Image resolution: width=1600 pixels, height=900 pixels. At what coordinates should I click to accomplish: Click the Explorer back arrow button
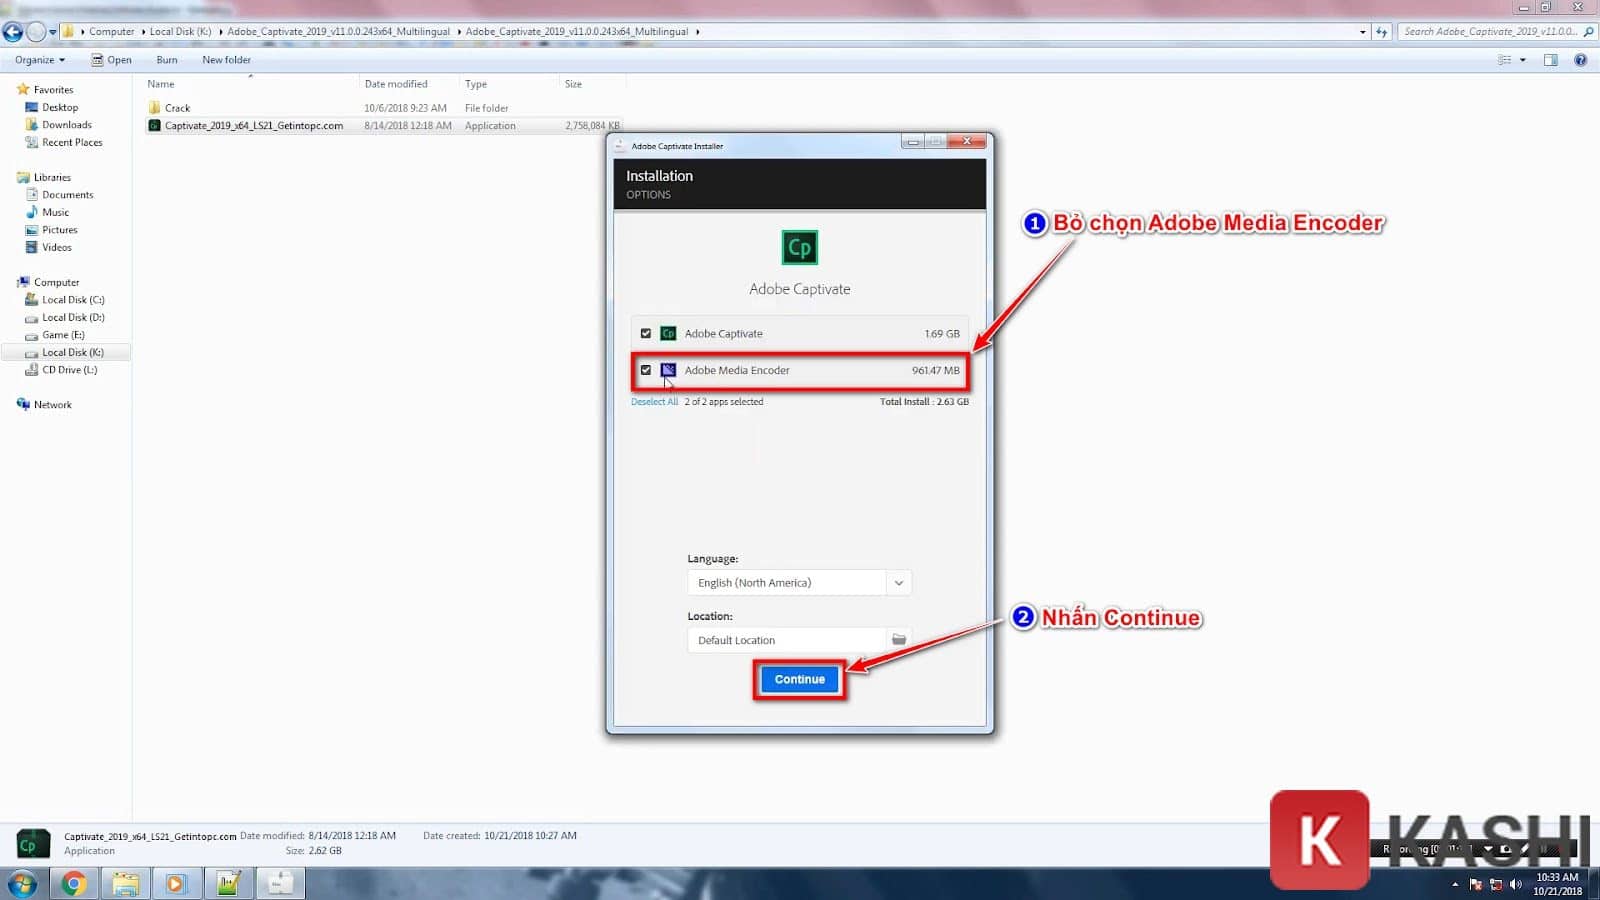(x=13, y=32)
